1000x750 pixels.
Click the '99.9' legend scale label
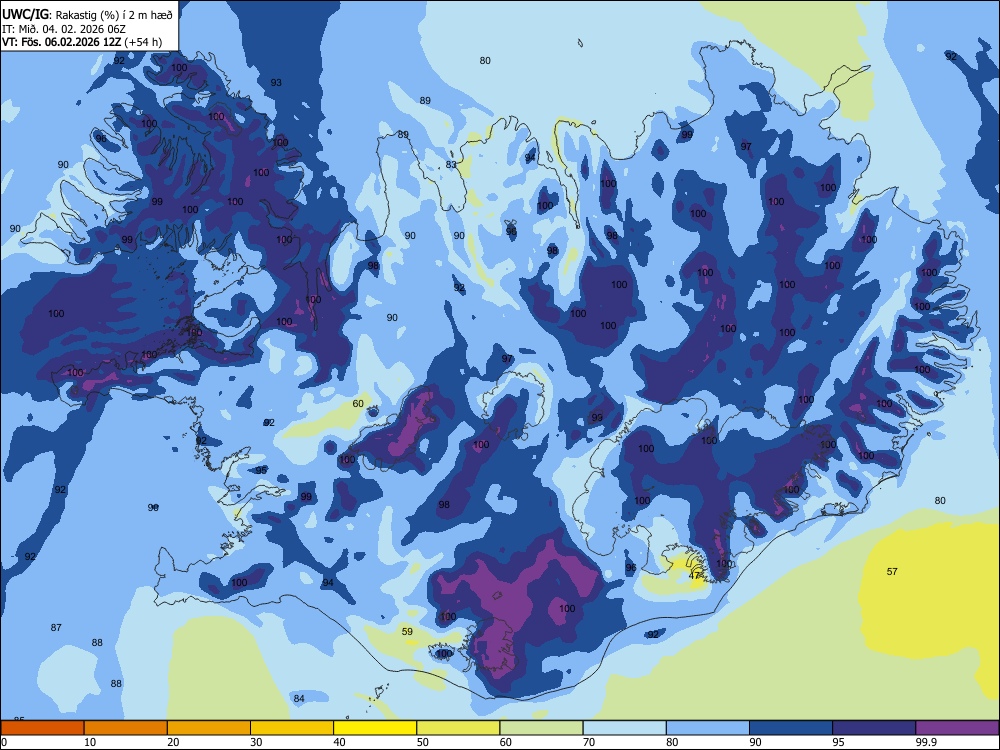pos(926,742)
